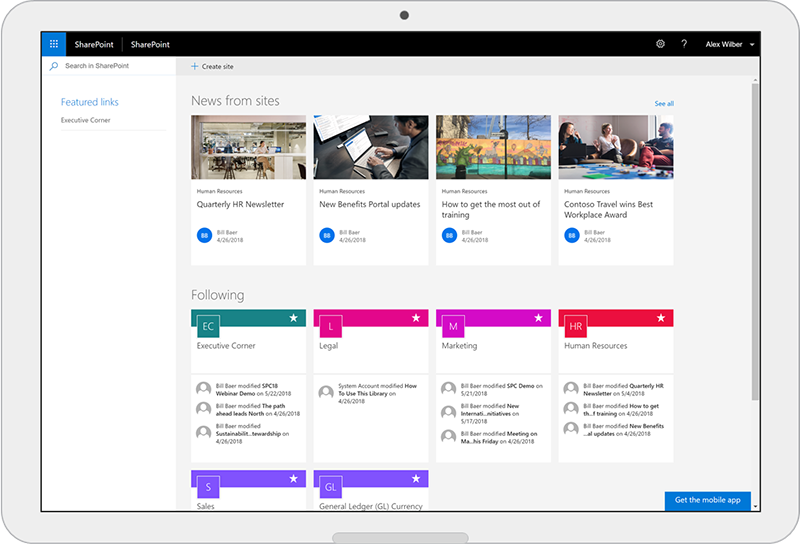Click the S Sales site tile icon
The height and width of the screenshot is (544, 800).
pos(208,487)
